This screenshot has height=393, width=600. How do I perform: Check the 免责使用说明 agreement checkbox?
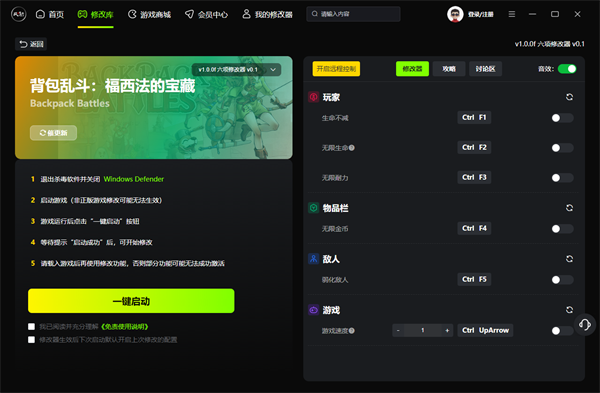[31, 326]
